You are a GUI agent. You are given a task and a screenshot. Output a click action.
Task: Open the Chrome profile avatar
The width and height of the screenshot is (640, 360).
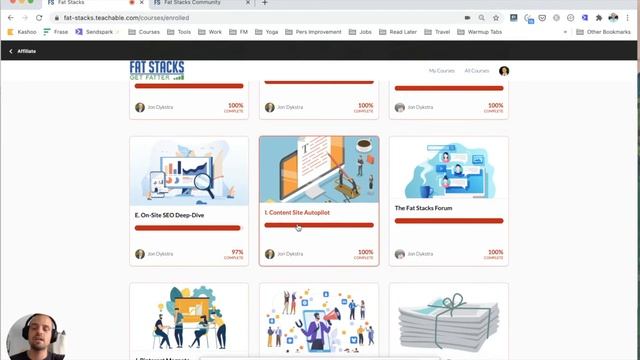(613, 18)
